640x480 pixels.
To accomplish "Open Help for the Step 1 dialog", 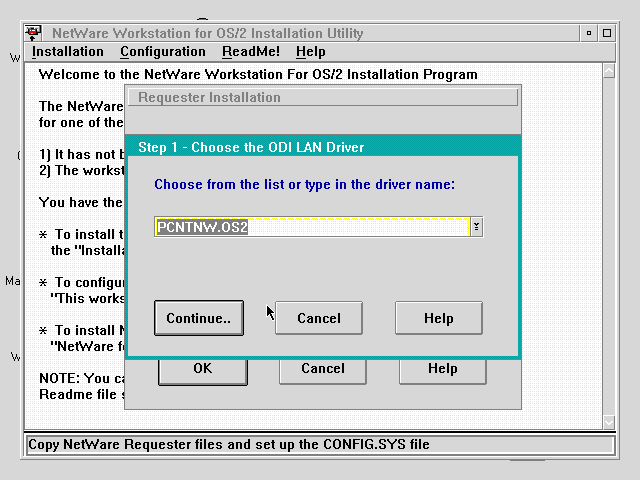I will [x=439, y=318].
